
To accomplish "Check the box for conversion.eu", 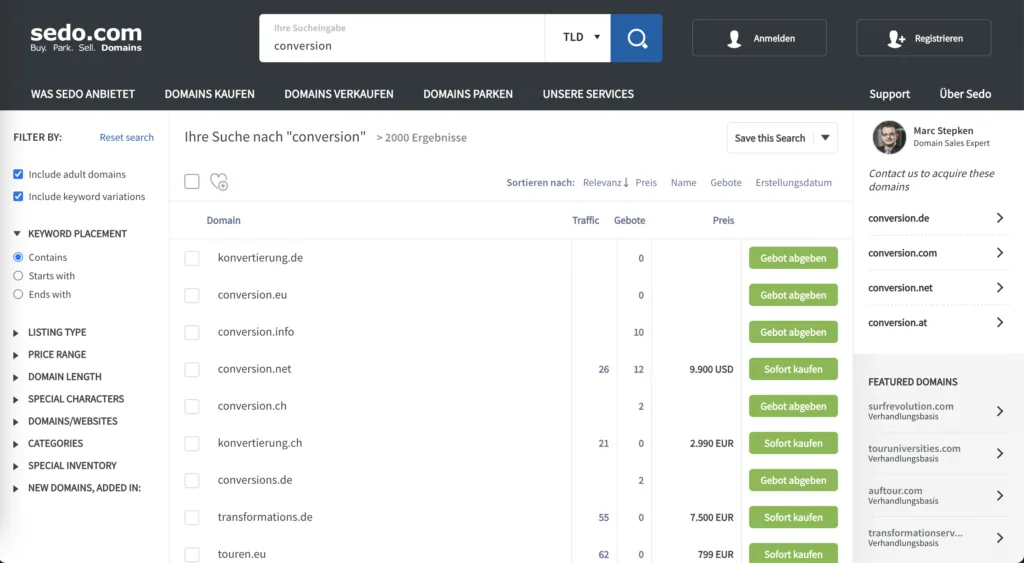I will point(192,295).
